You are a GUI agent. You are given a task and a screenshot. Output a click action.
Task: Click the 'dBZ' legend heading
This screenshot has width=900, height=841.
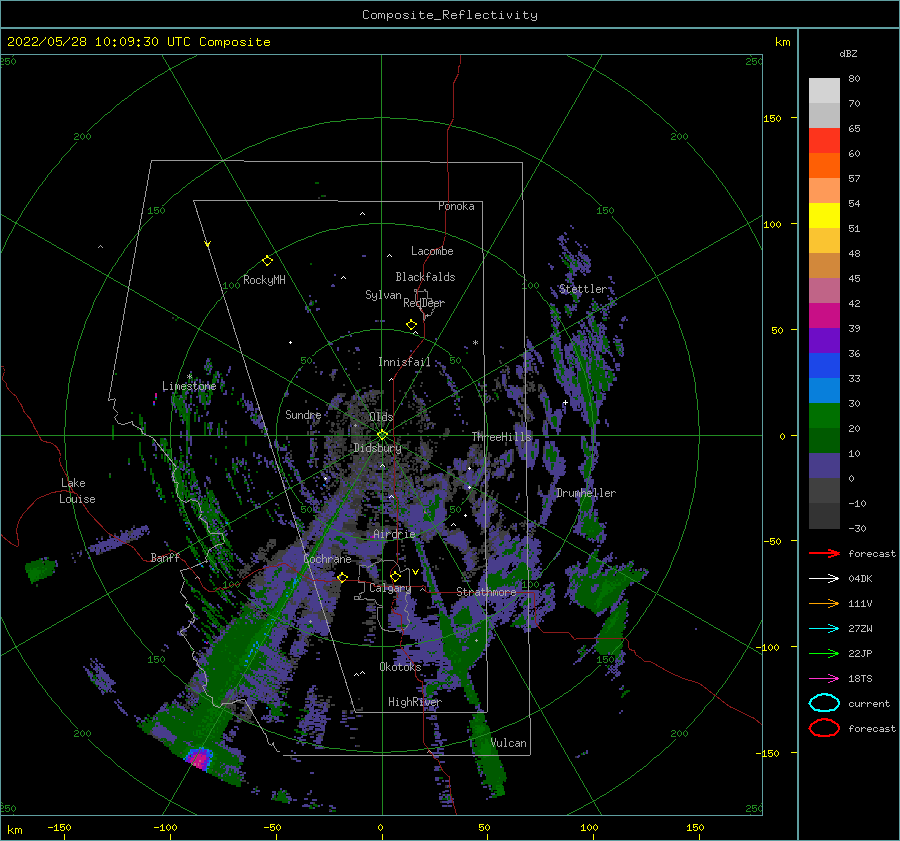coord(848,53)
